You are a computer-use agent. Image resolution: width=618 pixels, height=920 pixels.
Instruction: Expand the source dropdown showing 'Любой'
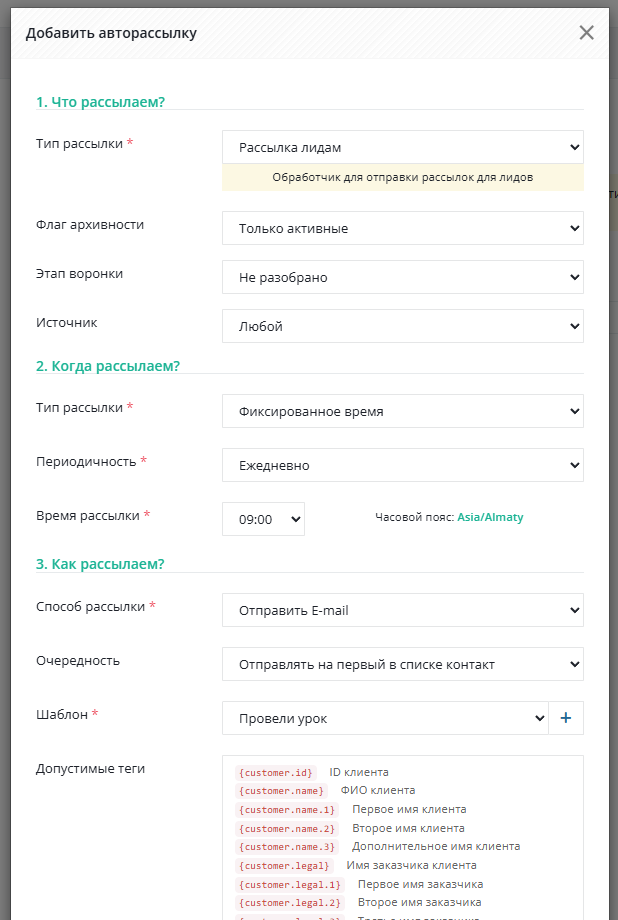click(402, 326)
